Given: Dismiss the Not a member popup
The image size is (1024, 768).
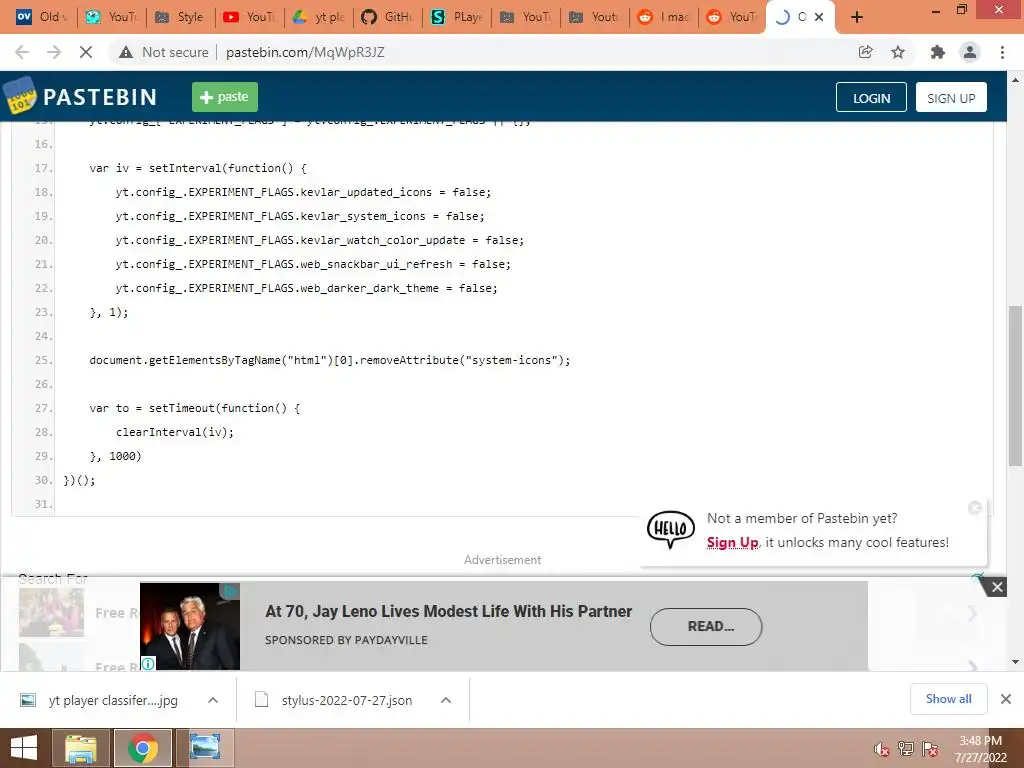Looking at the screenshot, I should pos(975,507).
